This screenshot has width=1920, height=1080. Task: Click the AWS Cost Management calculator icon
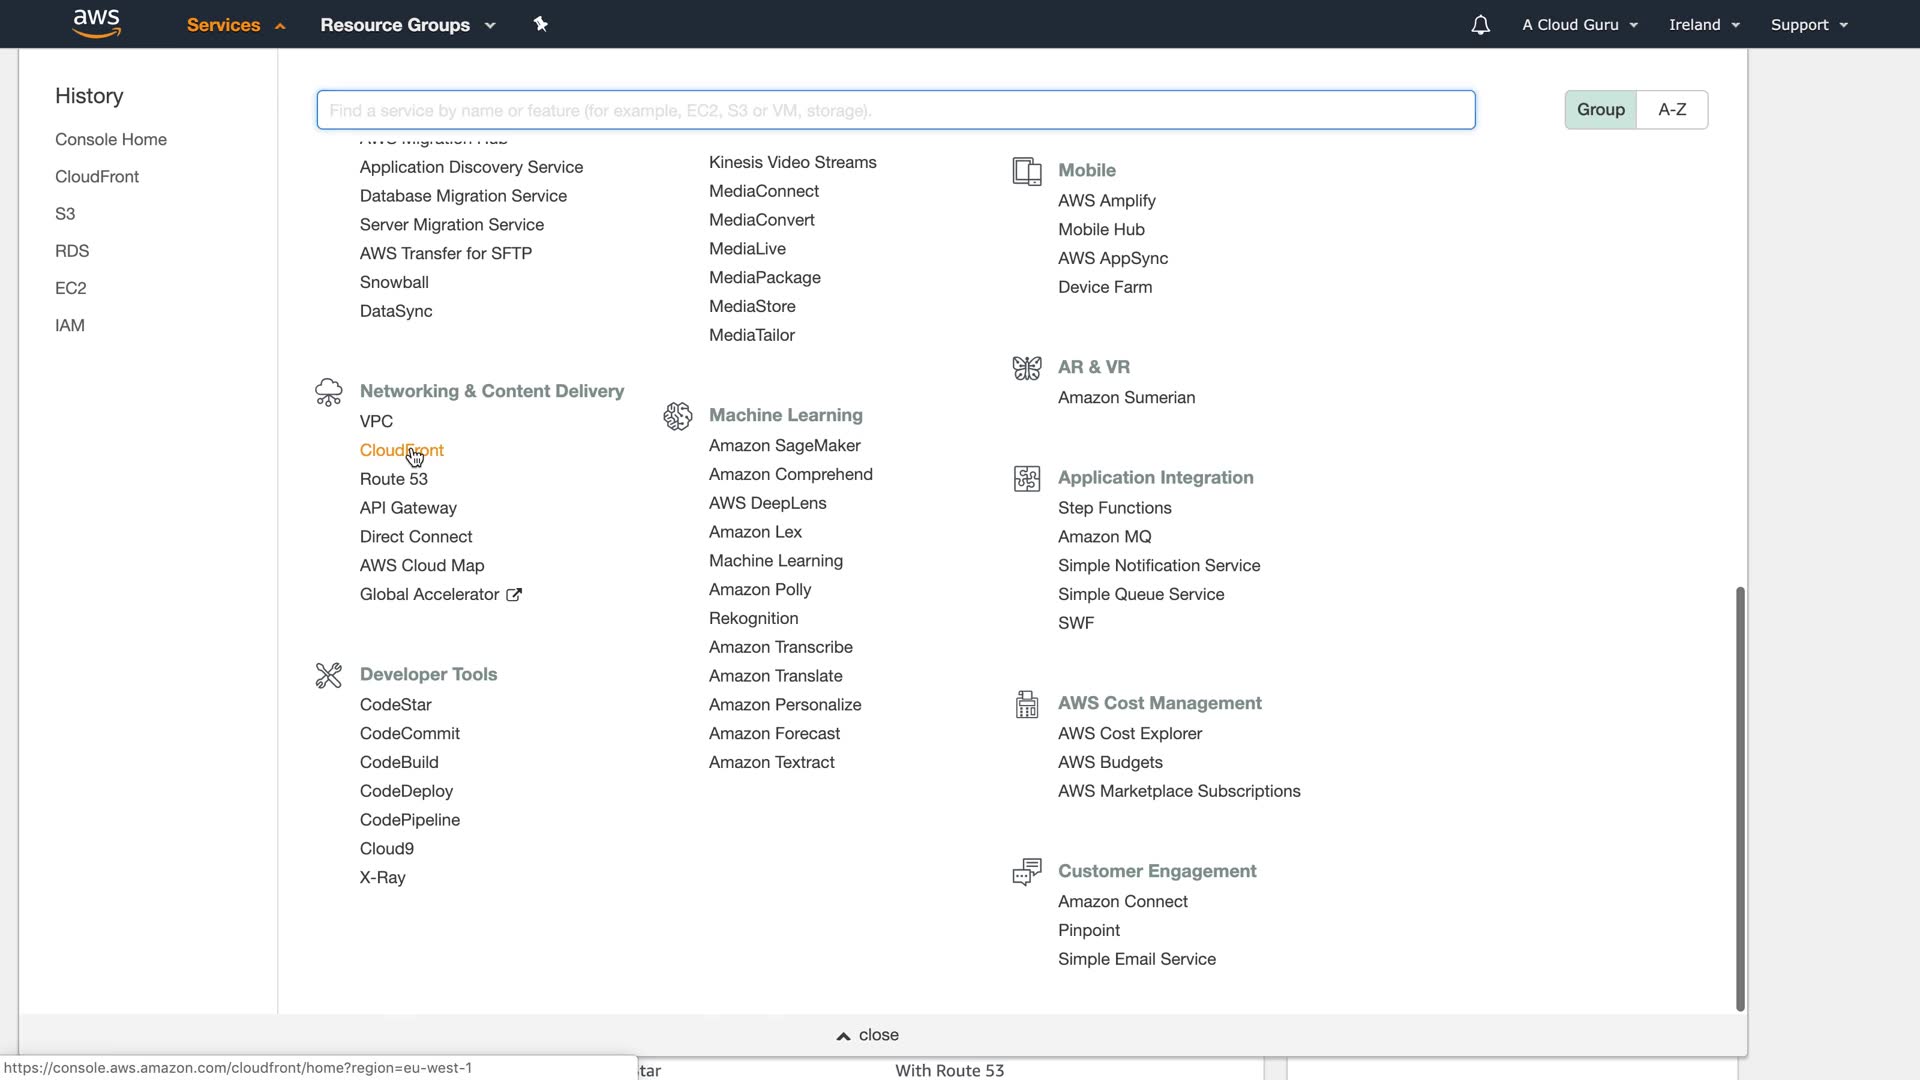1026,704
